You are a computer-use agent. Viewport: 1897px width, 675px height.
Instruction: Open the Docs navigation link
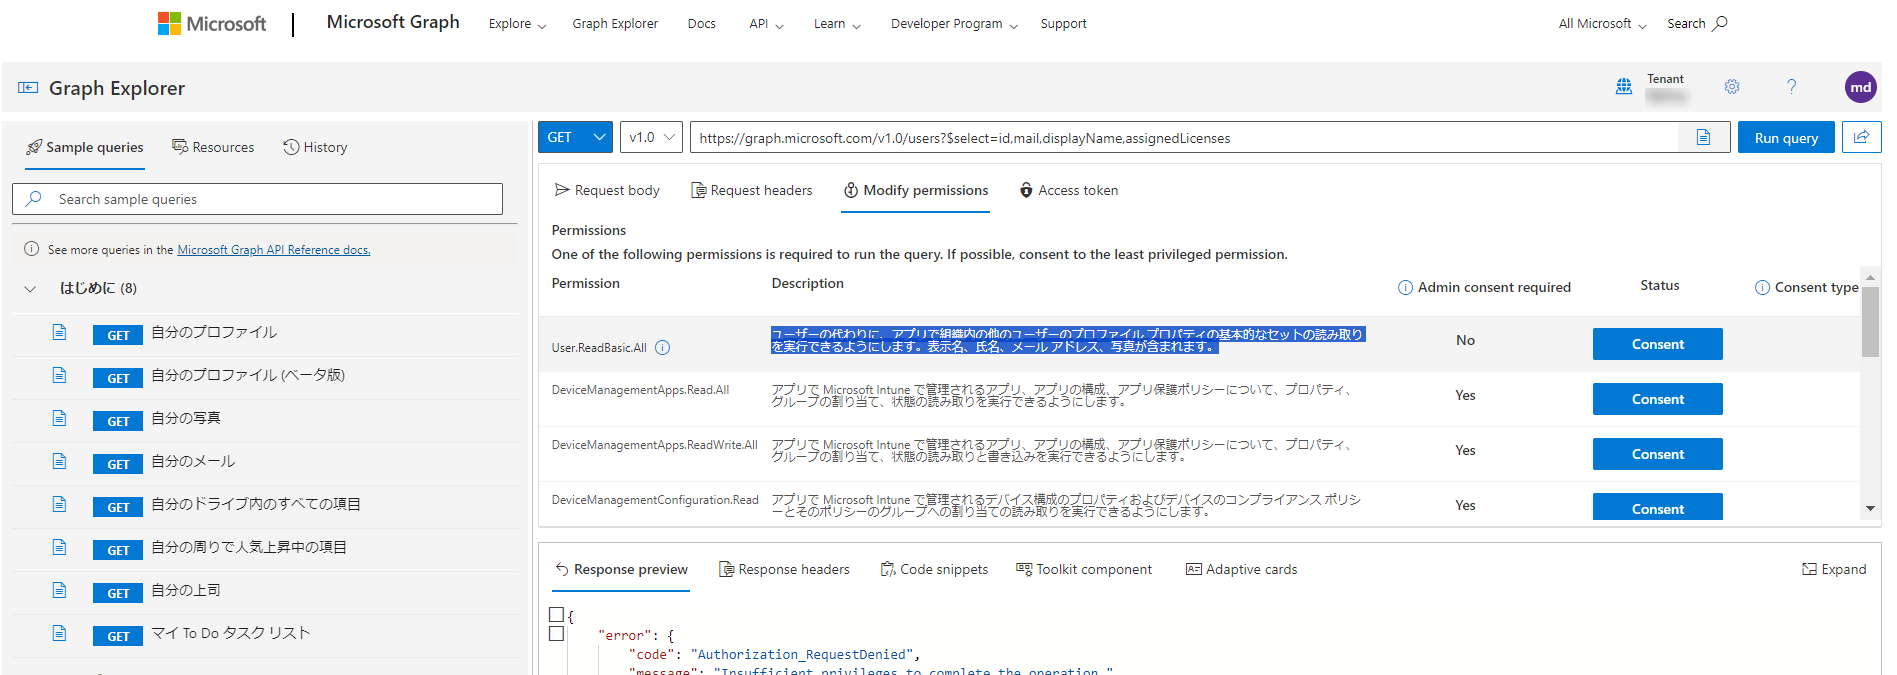[x=702, y=24]
